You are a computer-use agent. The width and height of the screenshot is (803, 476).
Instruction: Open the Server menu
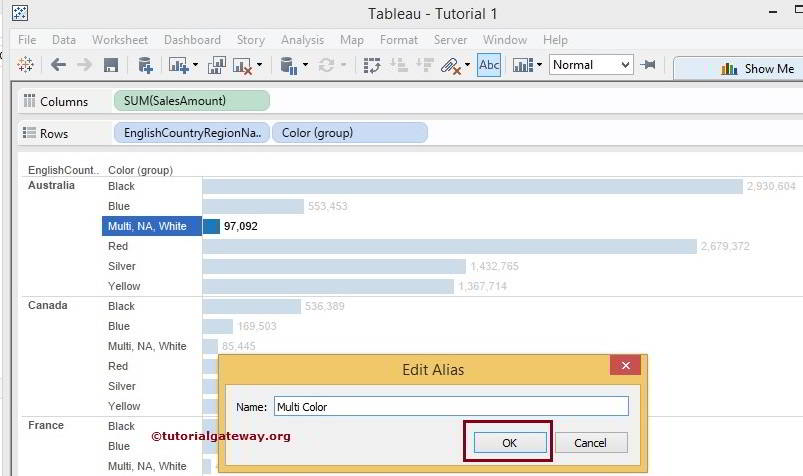[450, 39]
